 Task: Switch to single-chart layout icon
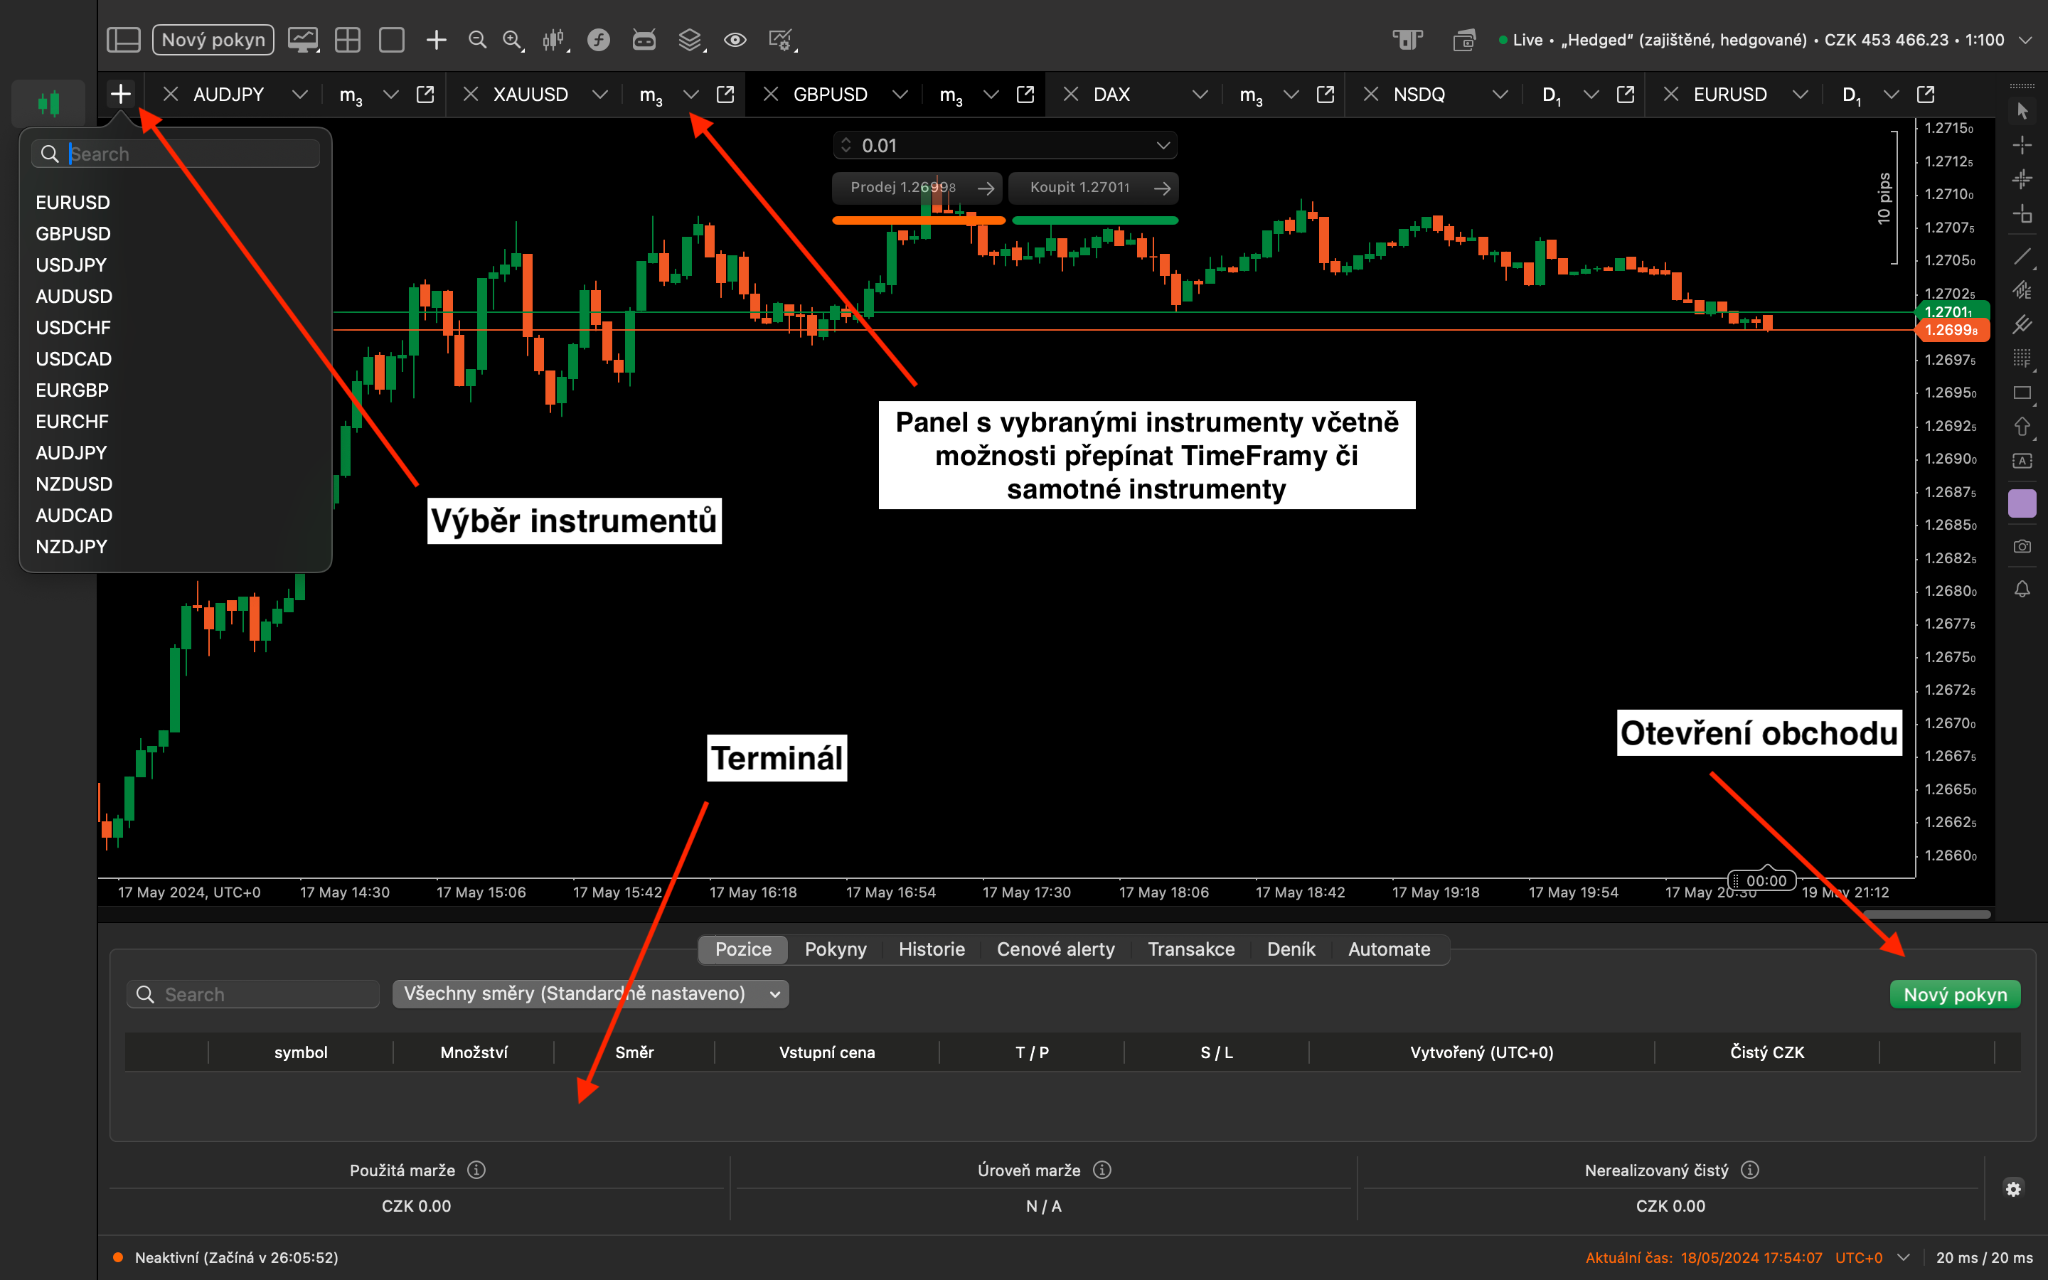pyautogui.click(x=392, y=40)
